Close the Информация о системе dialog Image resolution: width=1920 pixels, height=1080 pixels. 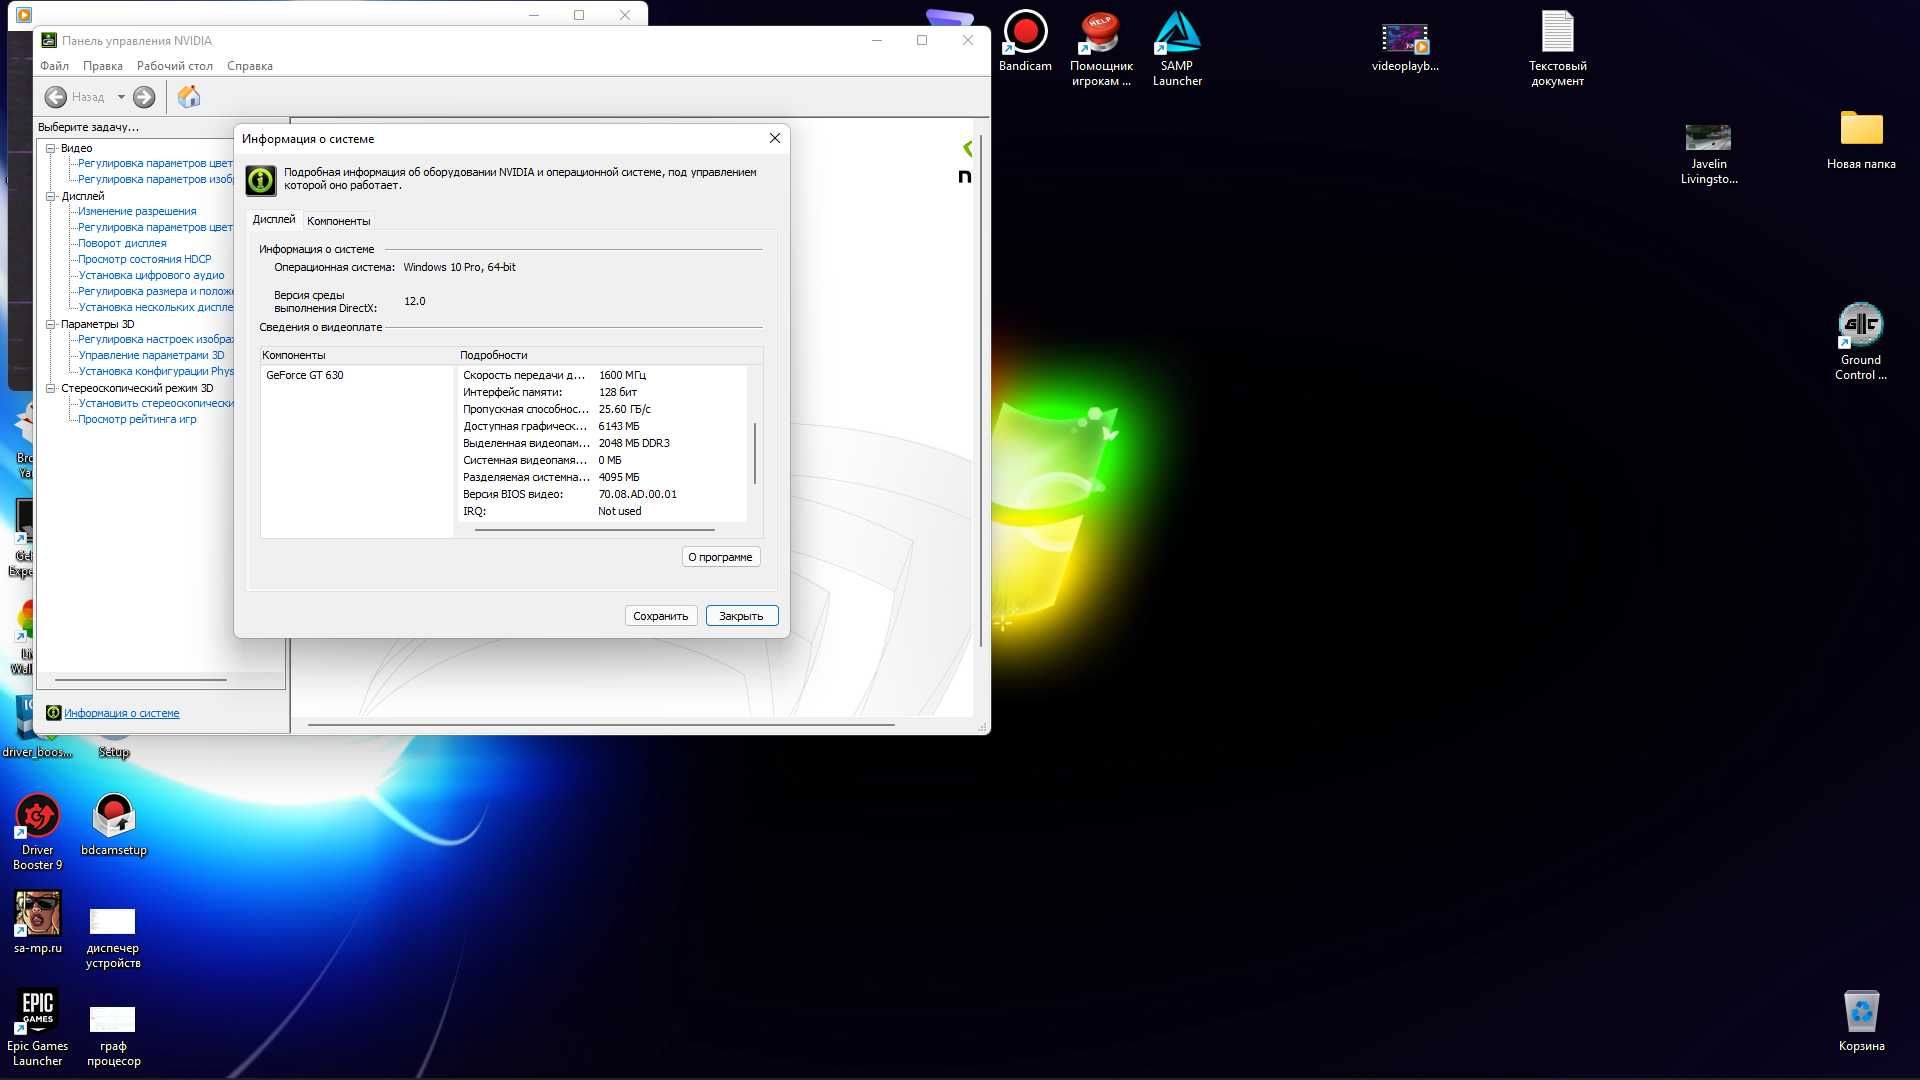(x=774, y=138)
